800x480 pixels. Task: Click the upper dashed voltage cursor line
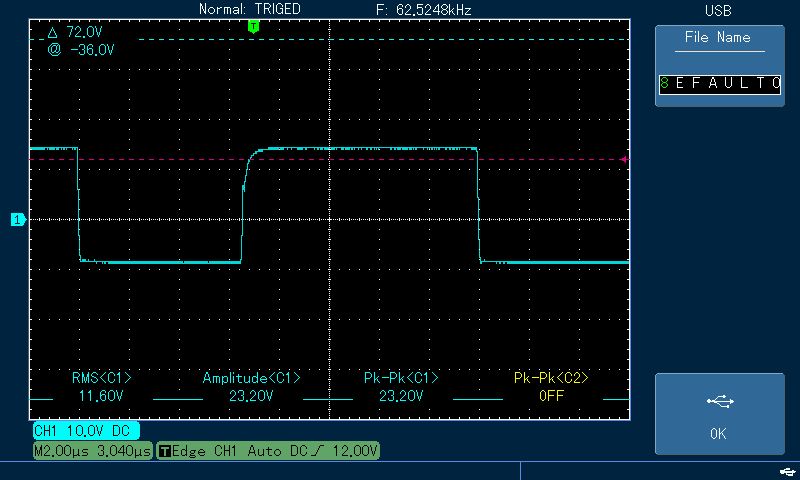384,39
